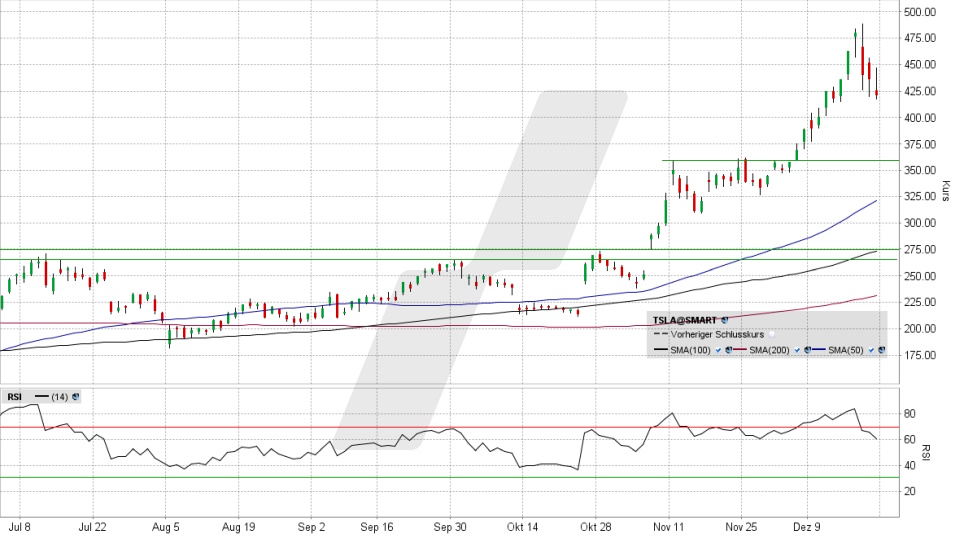This screenshot has height=540, width=960.
Task: Click the Nov 25 date label
Action: tap(741, 527)
